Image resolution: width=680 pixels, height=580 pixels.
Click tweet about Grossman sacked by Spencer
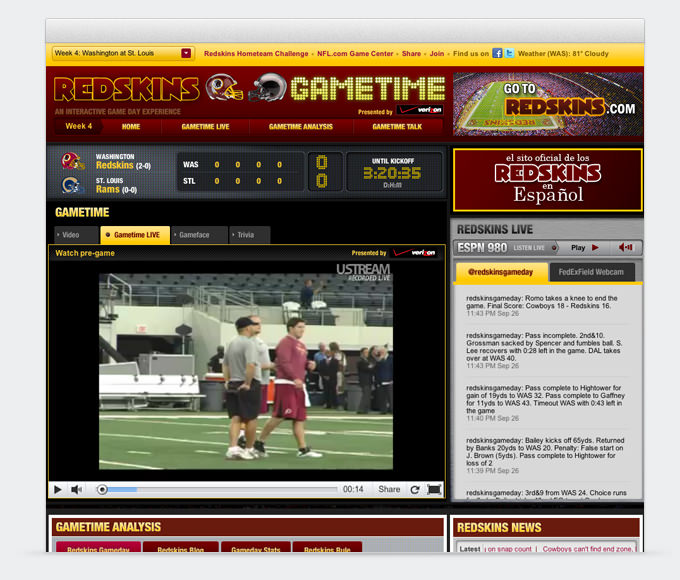click(544, 347)
